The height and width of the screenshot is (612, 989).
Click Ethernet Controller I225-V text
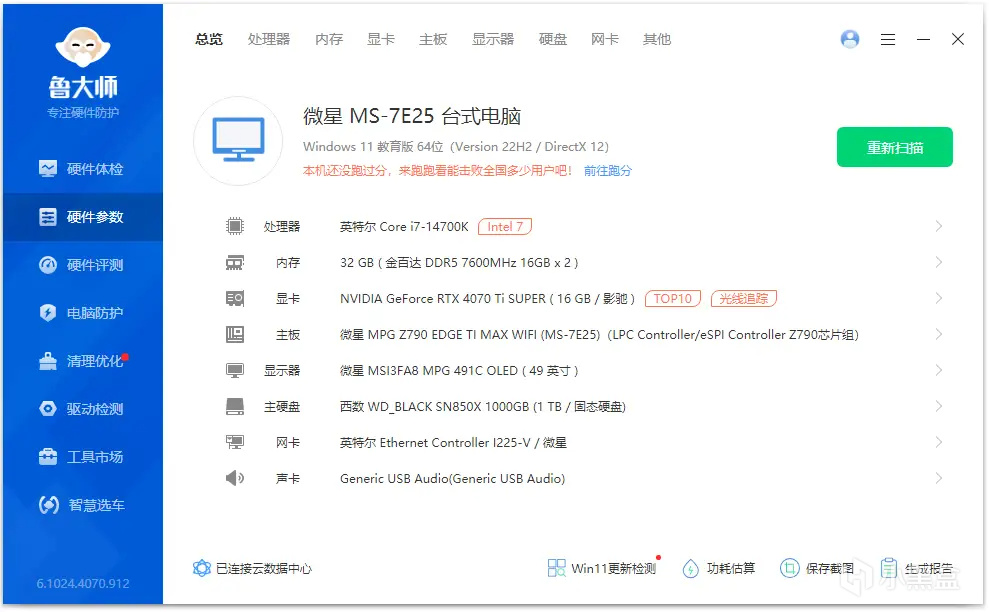[455, 442]
